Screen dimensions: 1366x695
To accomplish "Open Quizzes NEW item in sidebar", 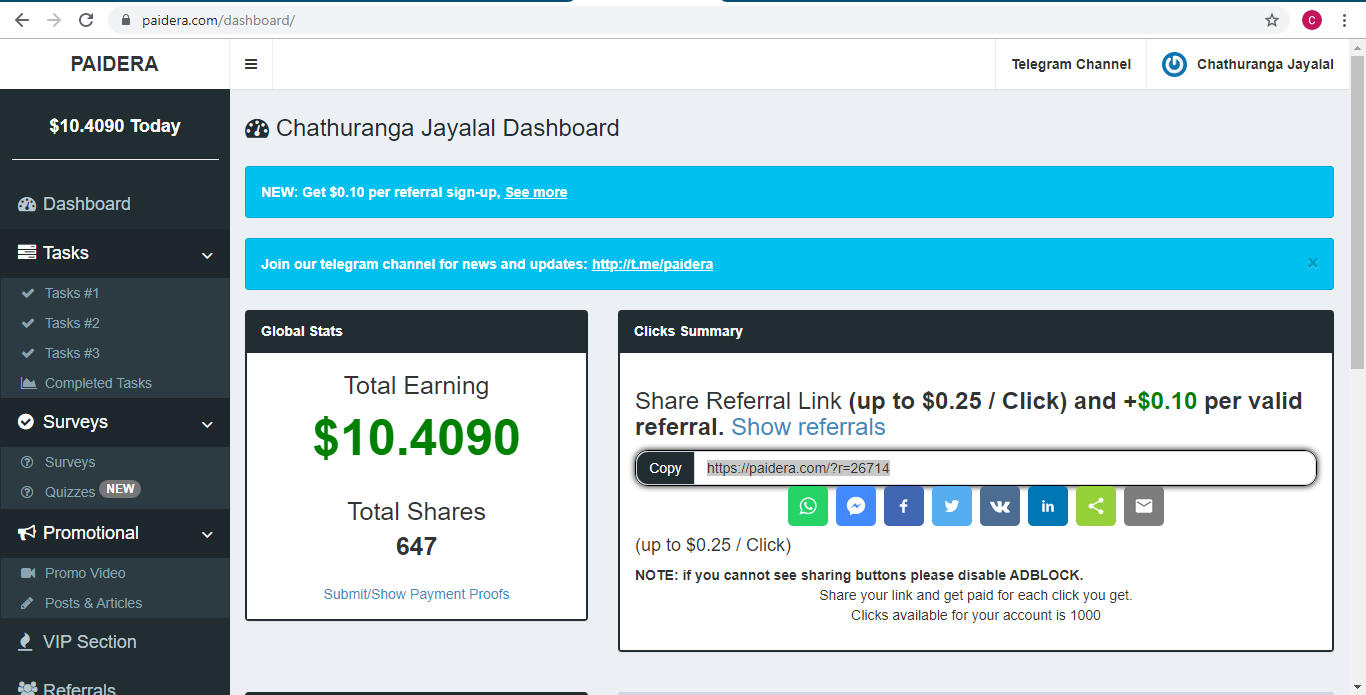I will click(x=115, y=491).
